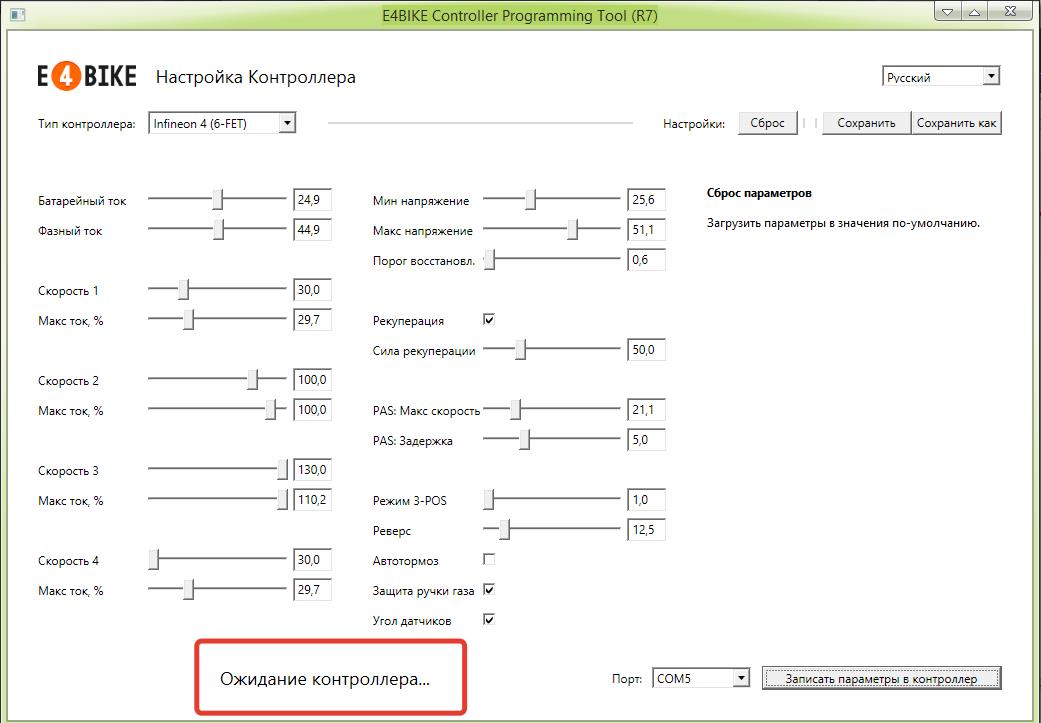Click the Батарейный ток slider
The image size is (1041, 723).
pos(217,199)
